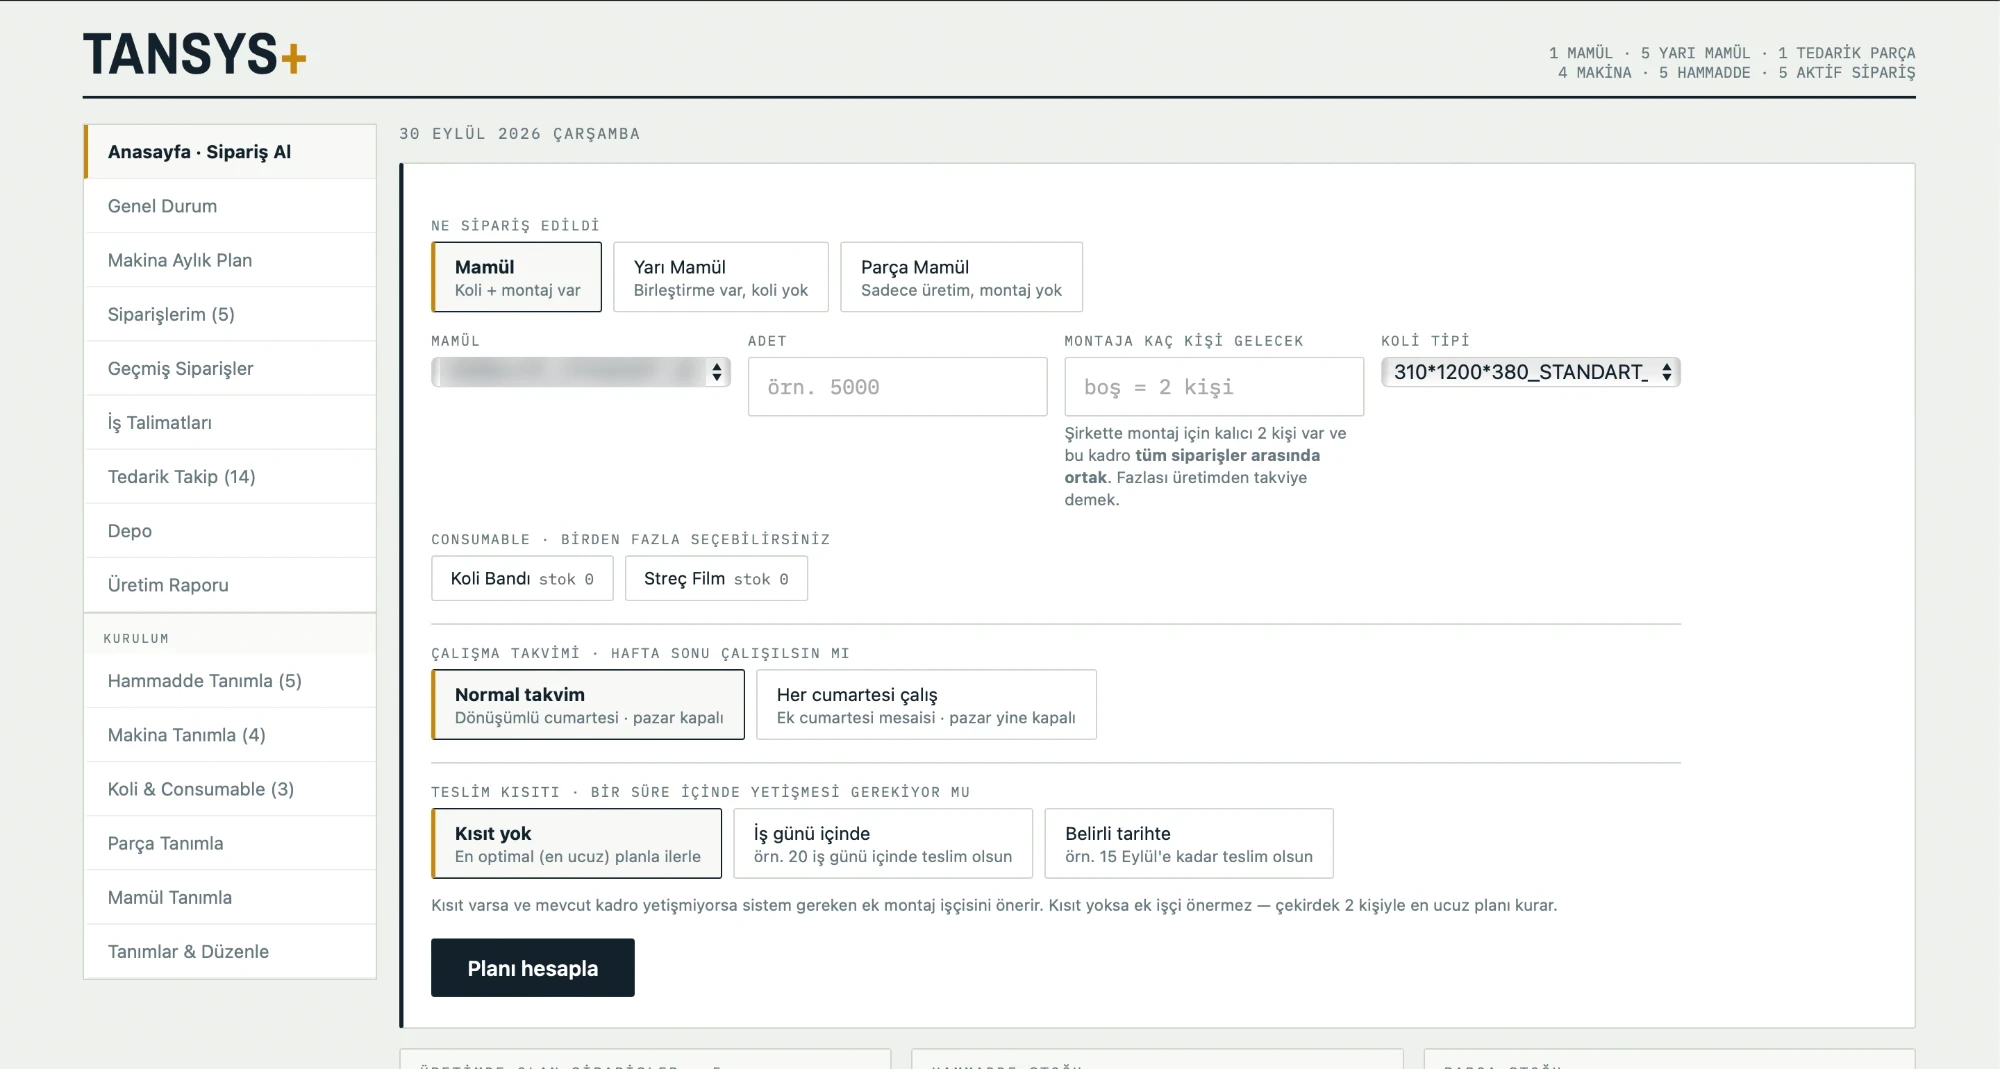Select Kısıt yok delivery constraint
The width and height of the screenshot is (2000, 1069).
pos(576,844)
